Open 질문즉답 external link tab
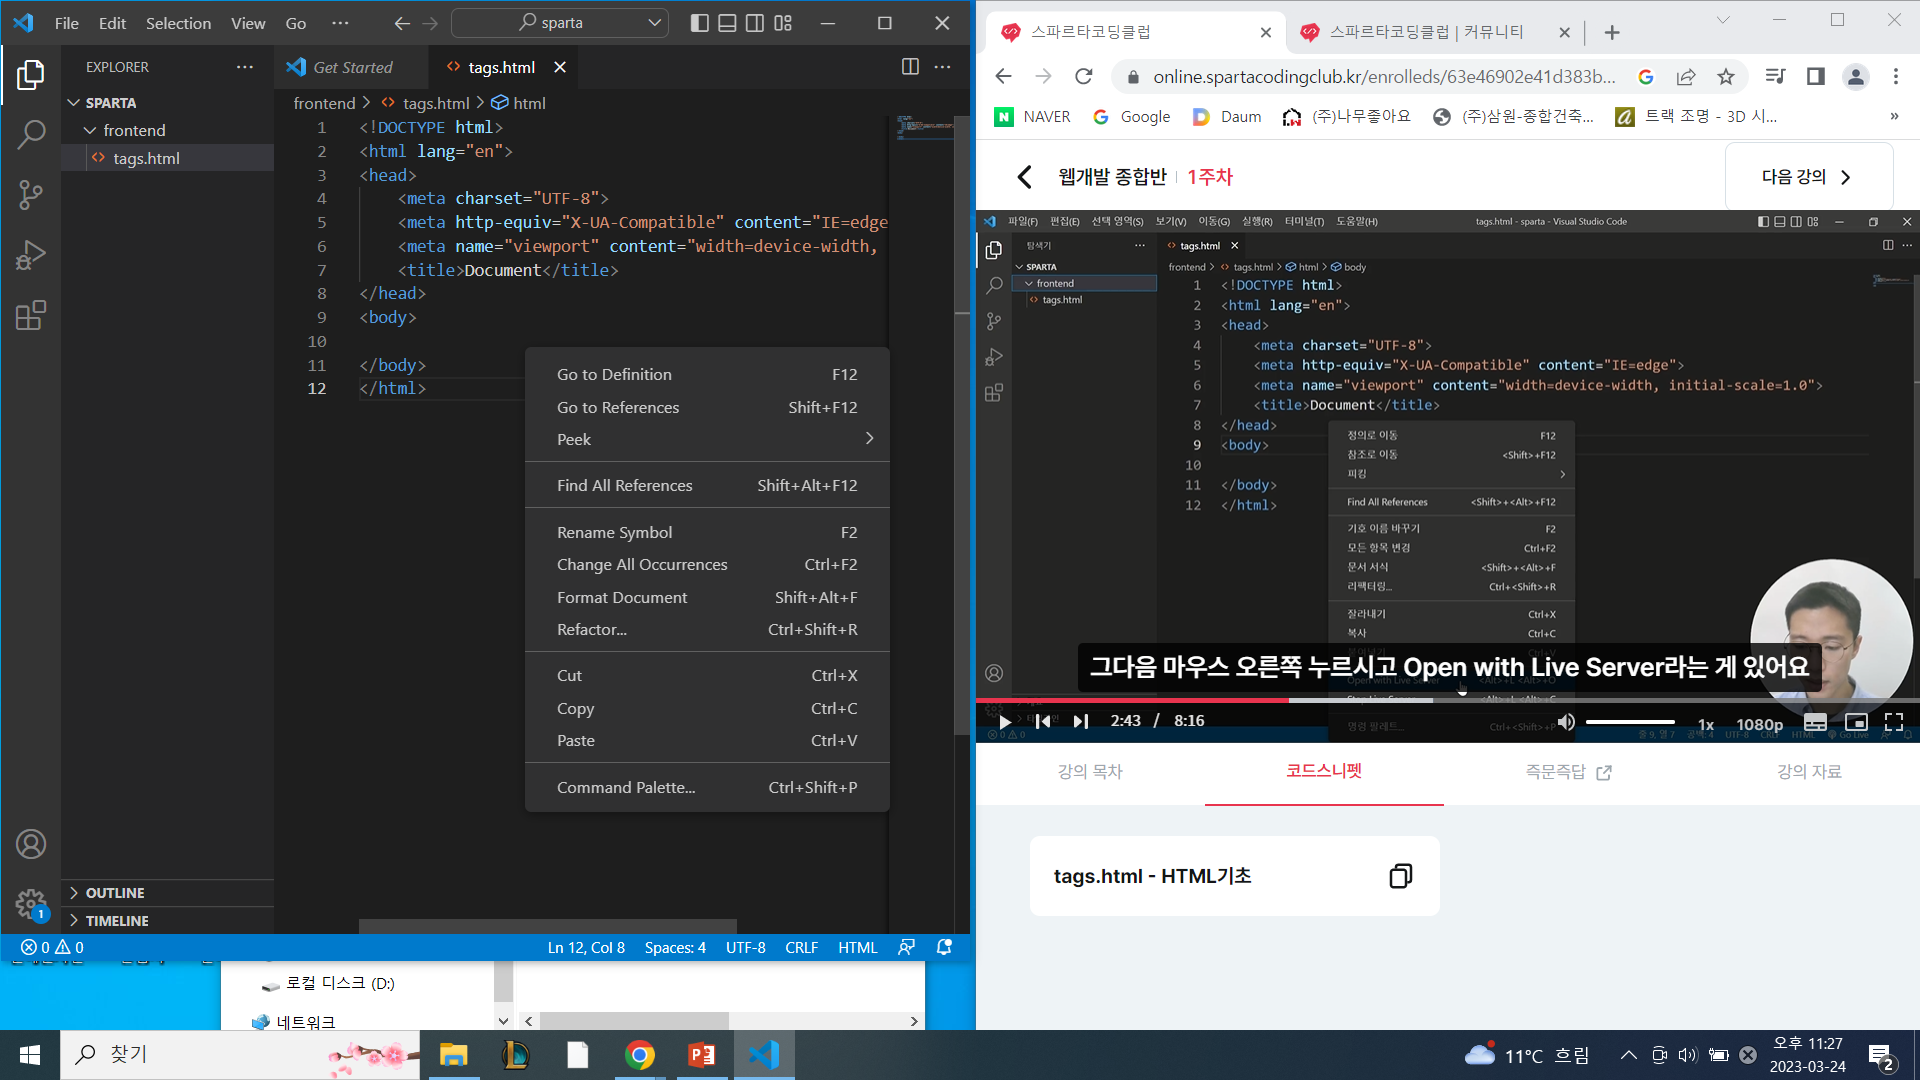Image resolution: width=1920 pixels, height=1080 pixels. point(1568,772)
